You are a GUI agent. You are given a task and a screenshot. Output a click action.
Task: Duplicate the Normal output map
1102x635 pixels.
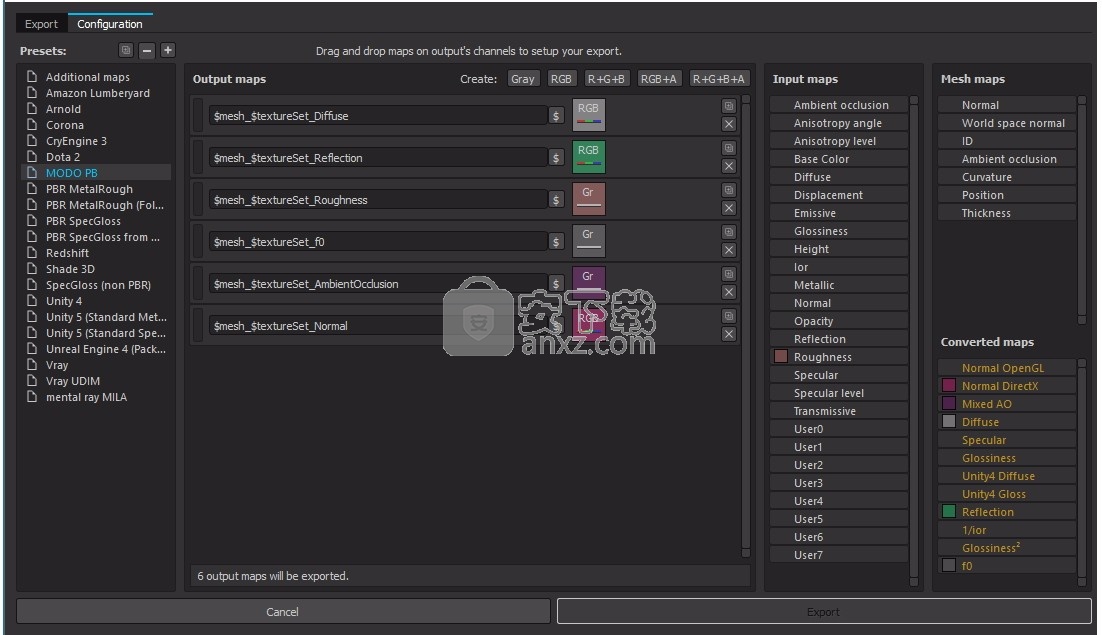(729, 316)
